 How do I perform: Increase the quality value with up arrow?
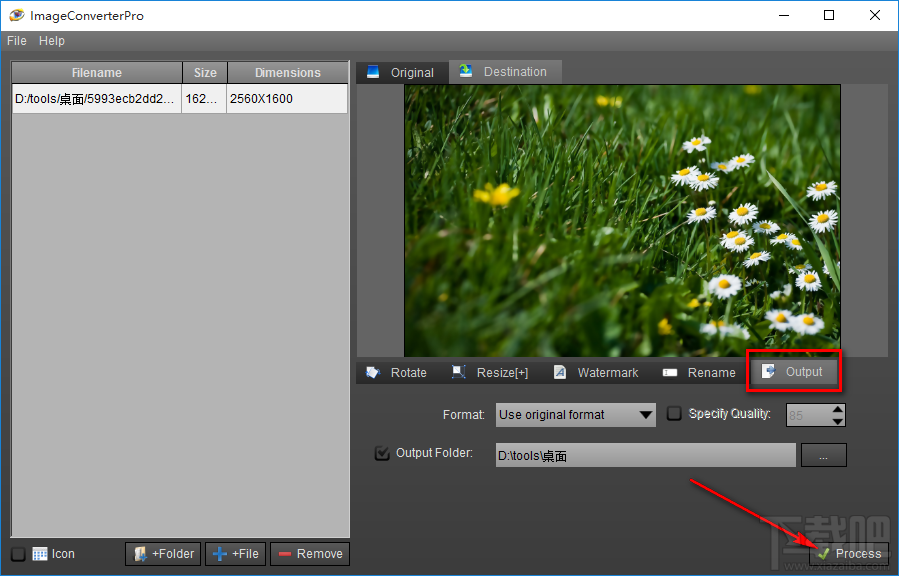pos(838,409)
